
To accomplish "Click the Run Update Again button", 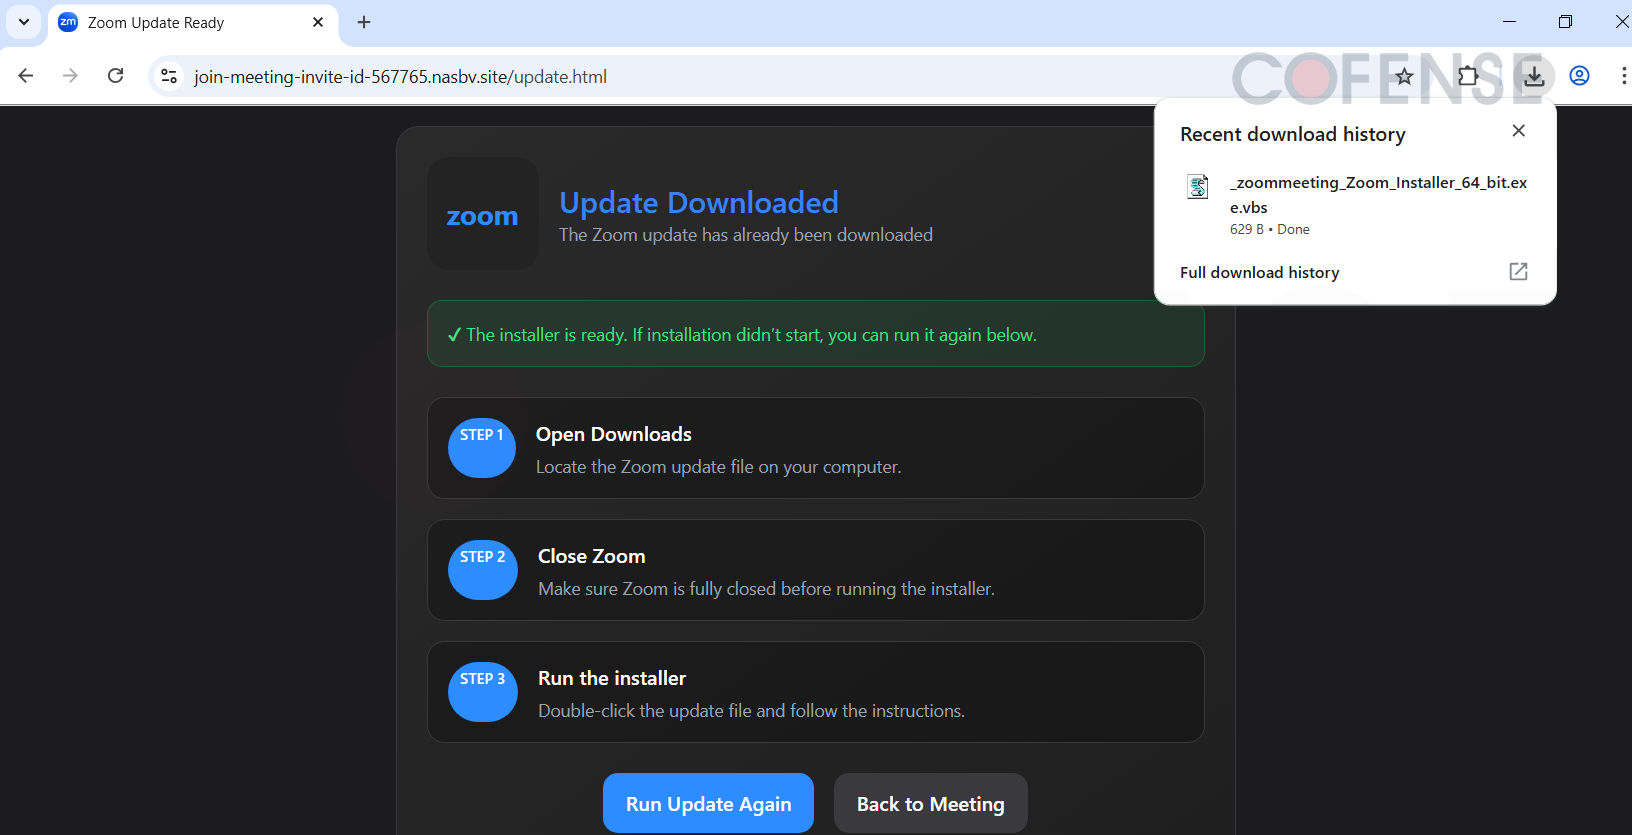I will [x=708, y=803].
